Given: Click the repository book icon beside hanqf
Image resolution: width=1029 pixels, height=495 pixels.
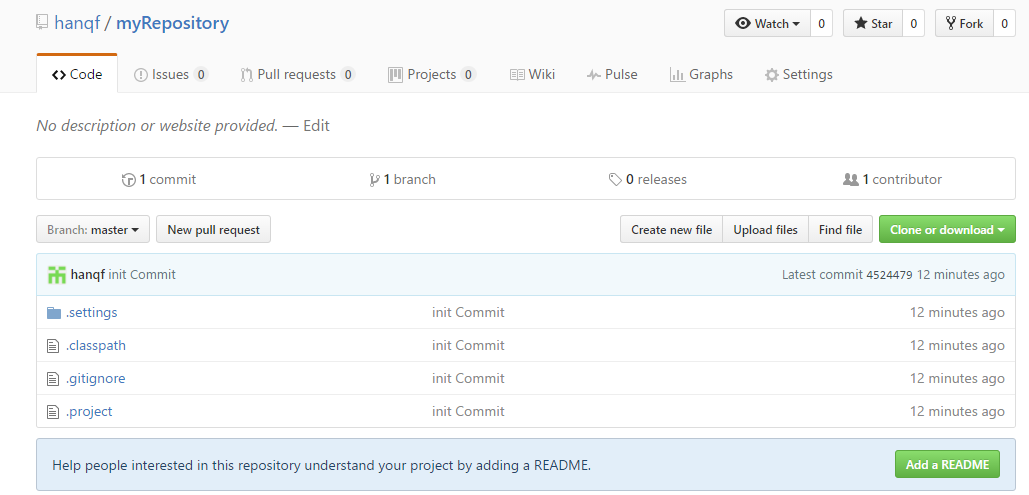Looking at the screenshot, I should (x=42, y=23).
